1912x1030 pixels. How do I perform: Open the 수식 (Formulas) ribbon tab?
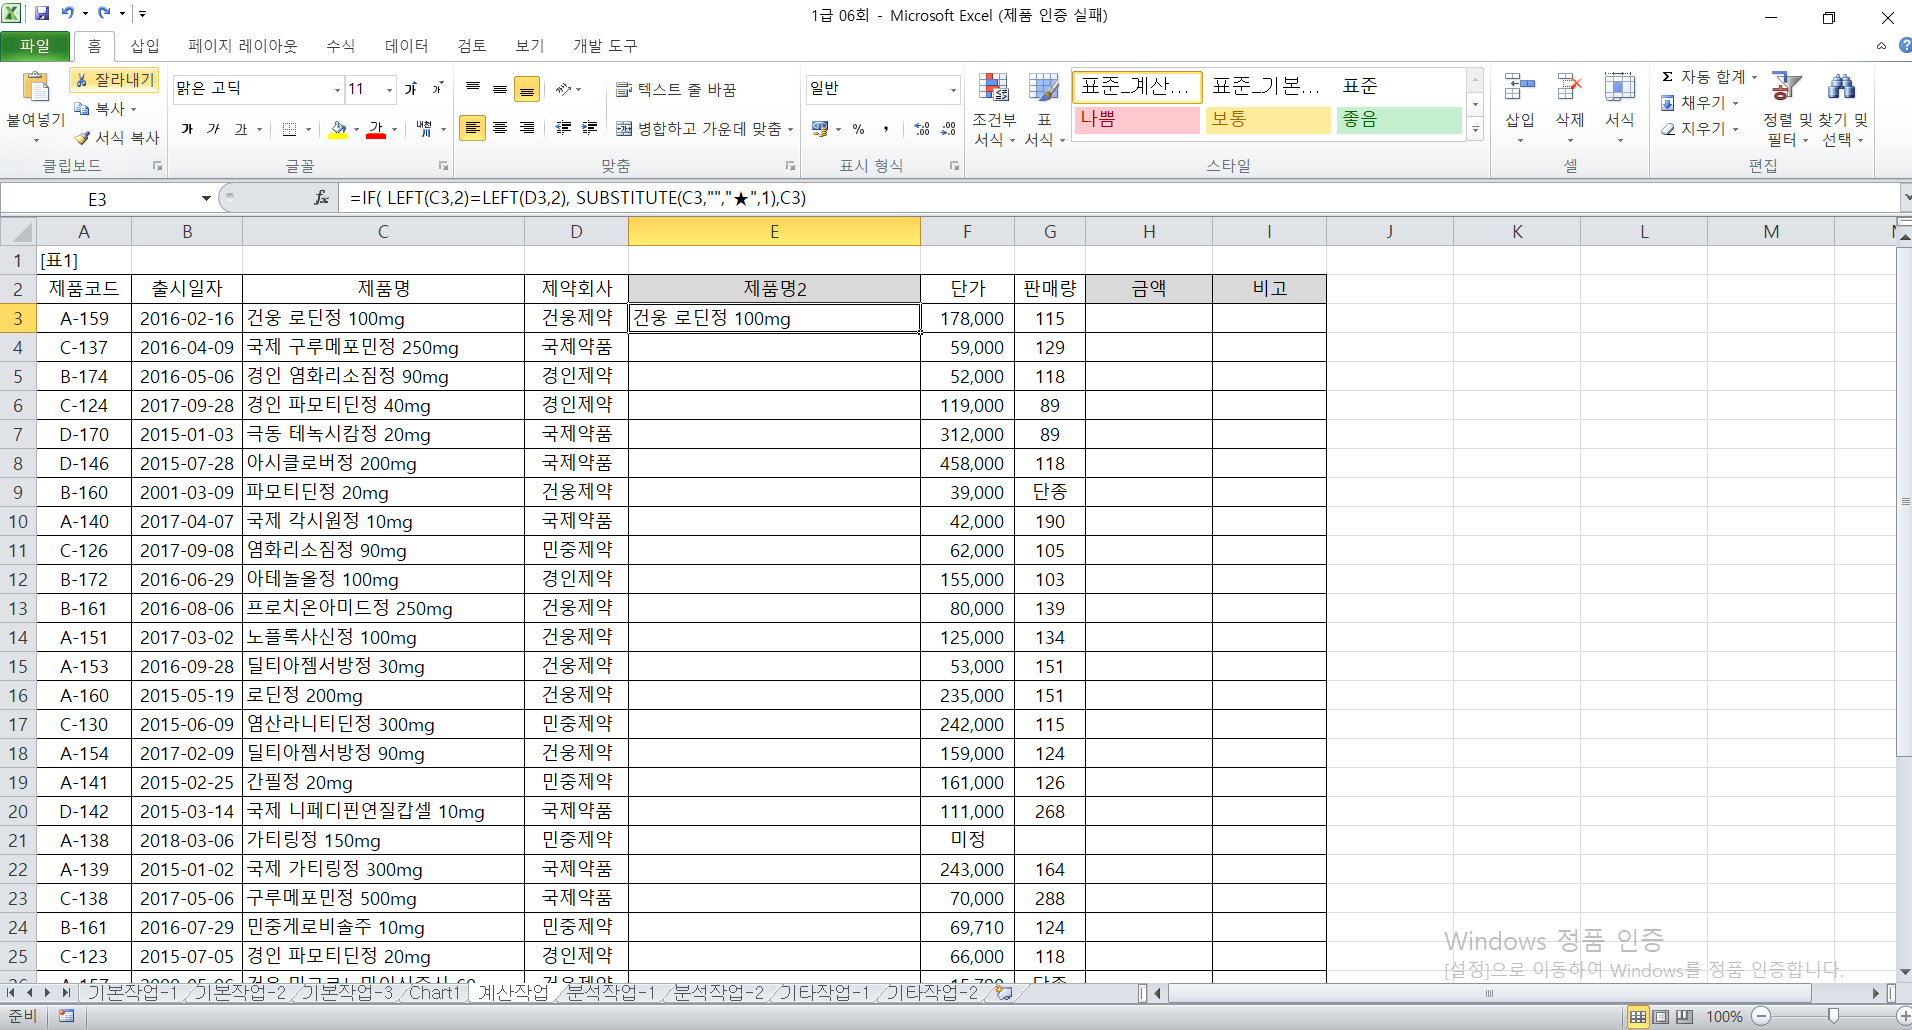tap(340, 46)
